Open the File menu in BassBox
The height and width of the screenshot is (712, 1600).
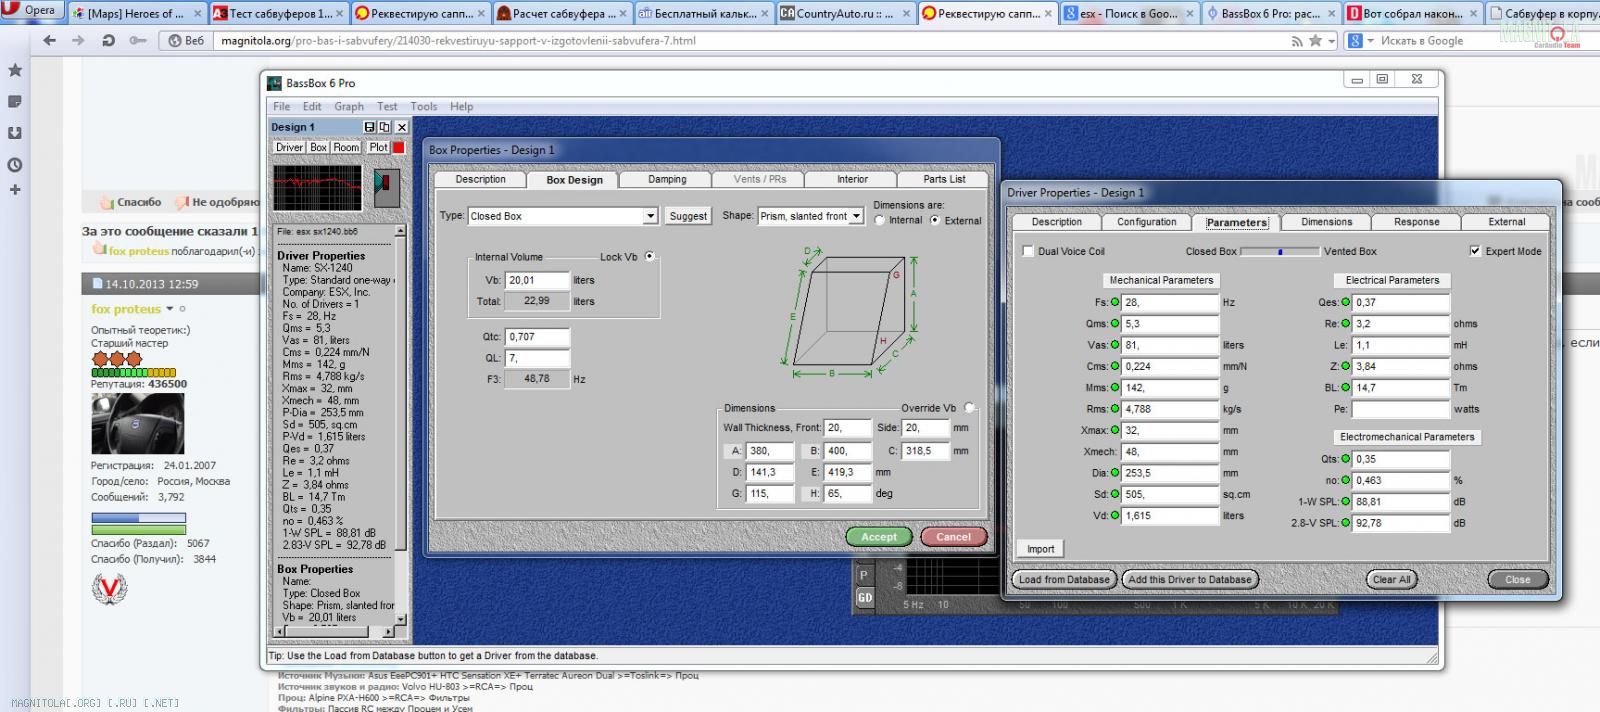click(282, 106)
